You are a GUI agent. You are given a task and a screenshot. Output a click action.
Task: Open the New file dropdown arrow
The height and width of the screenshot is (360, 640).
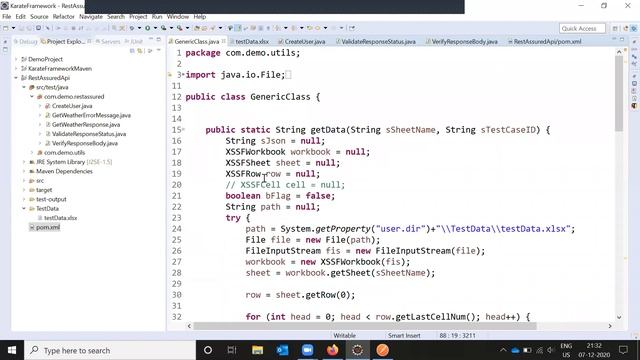coord(13,28)
